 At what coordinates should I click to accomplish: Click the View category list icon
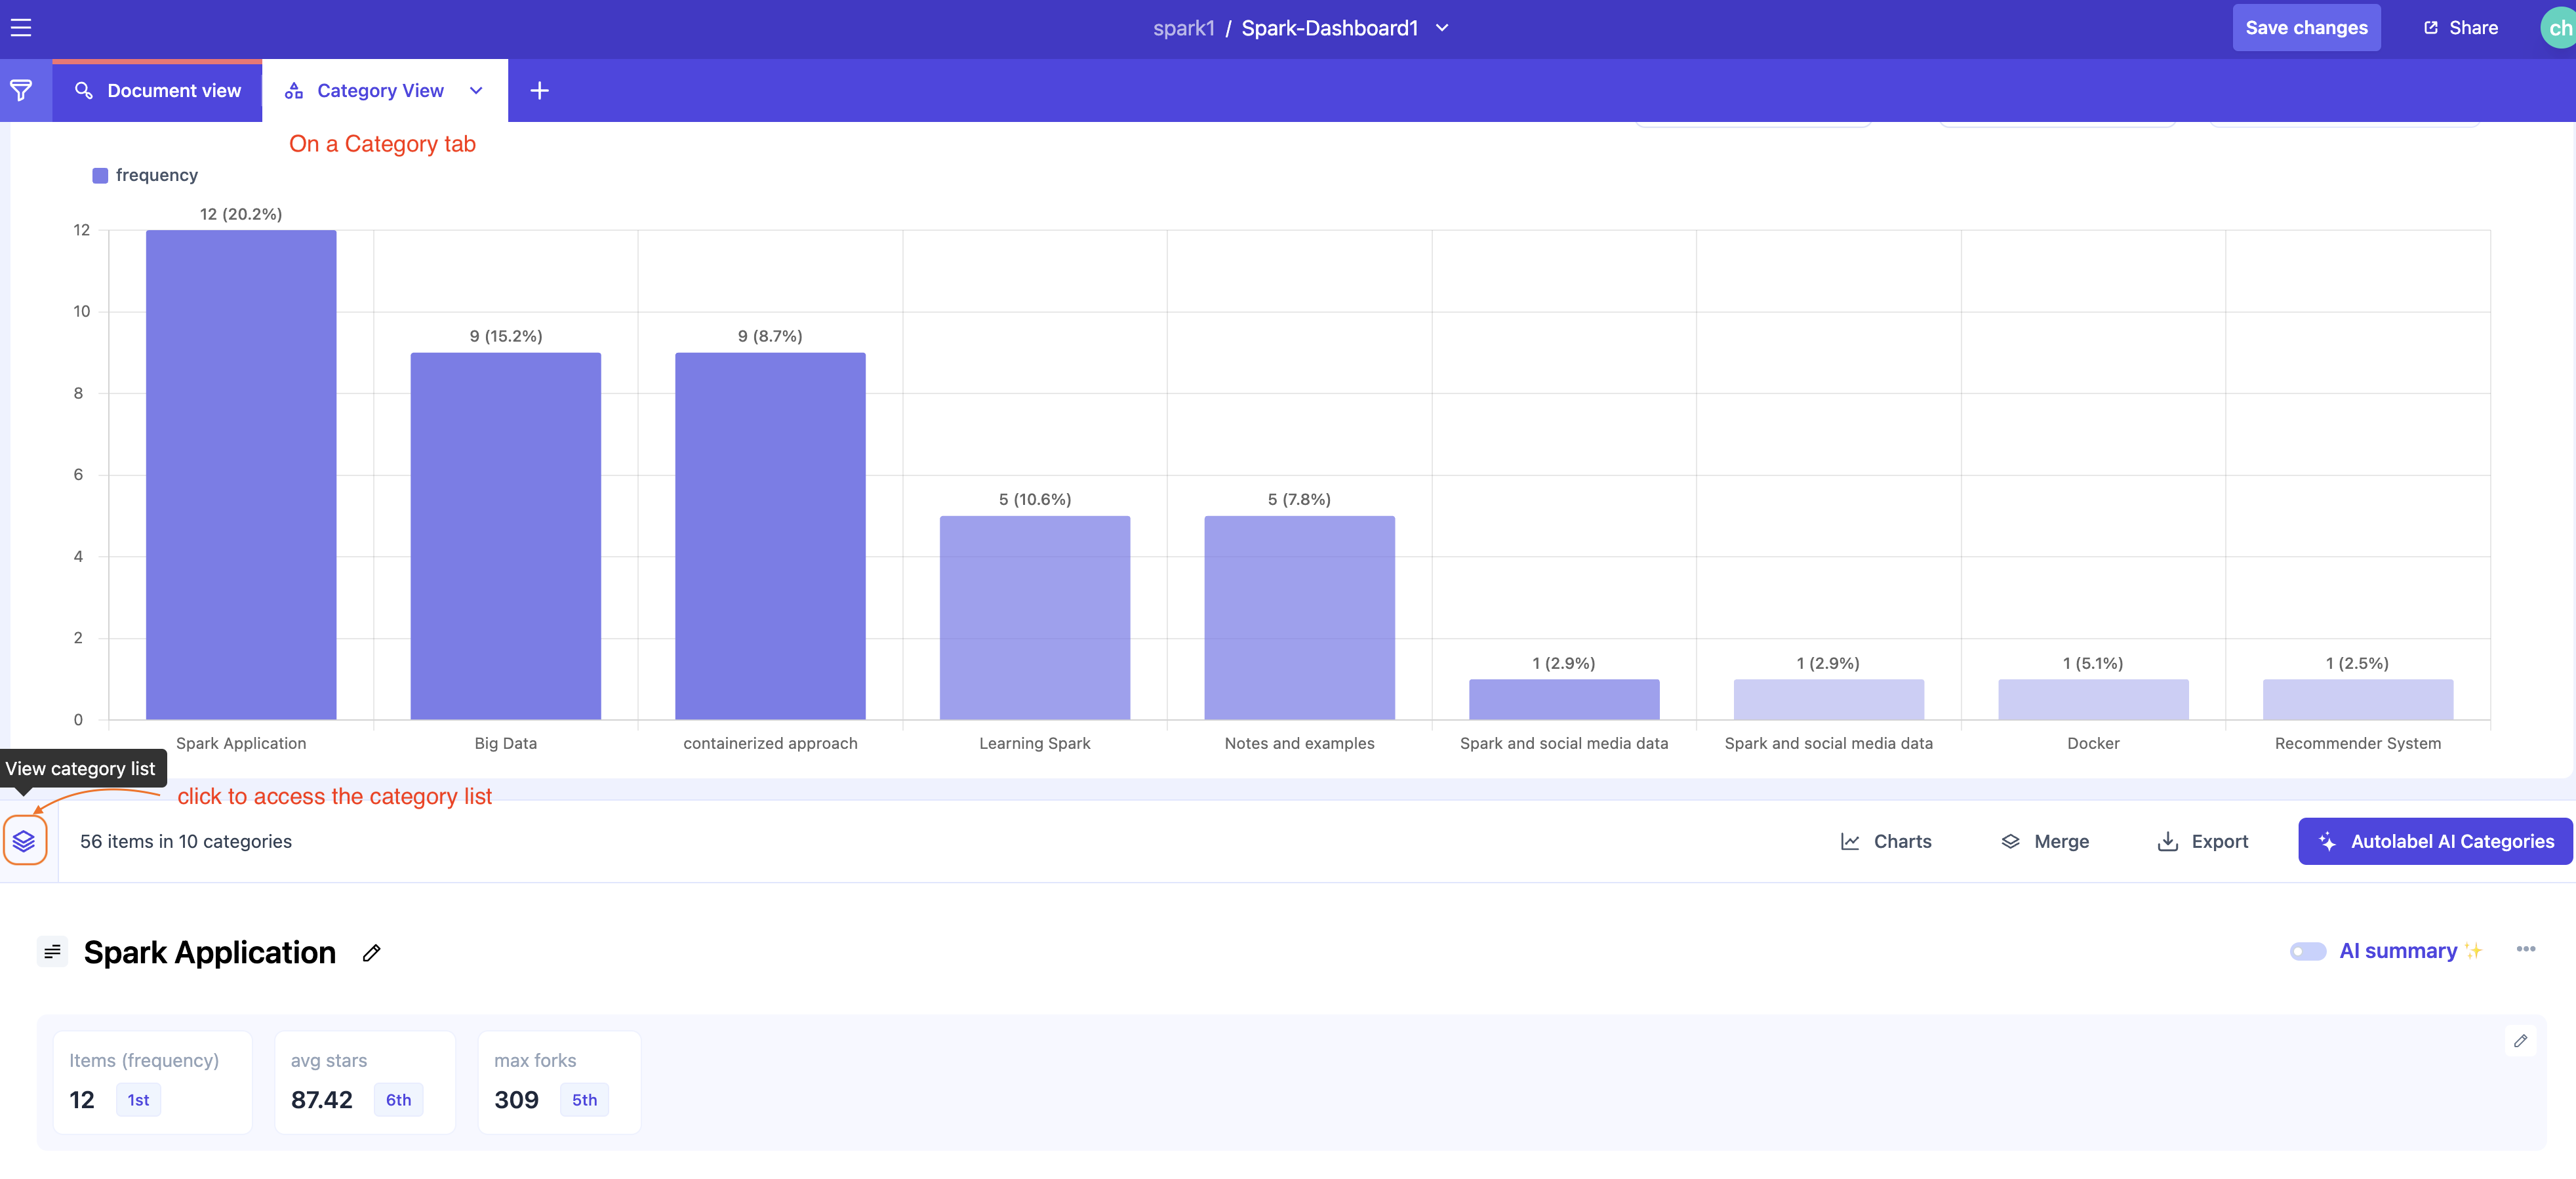[x=24, y=841]
